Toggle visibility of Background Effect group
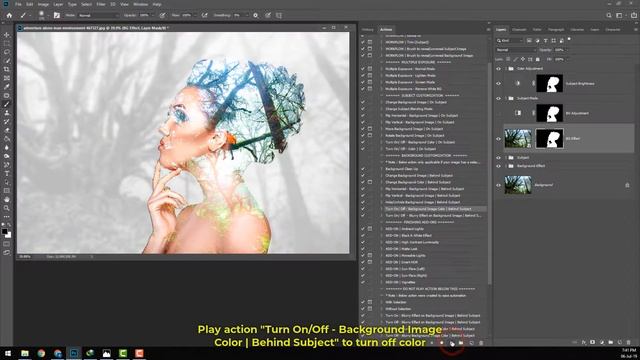640x360 pixels. click(498, 166)
